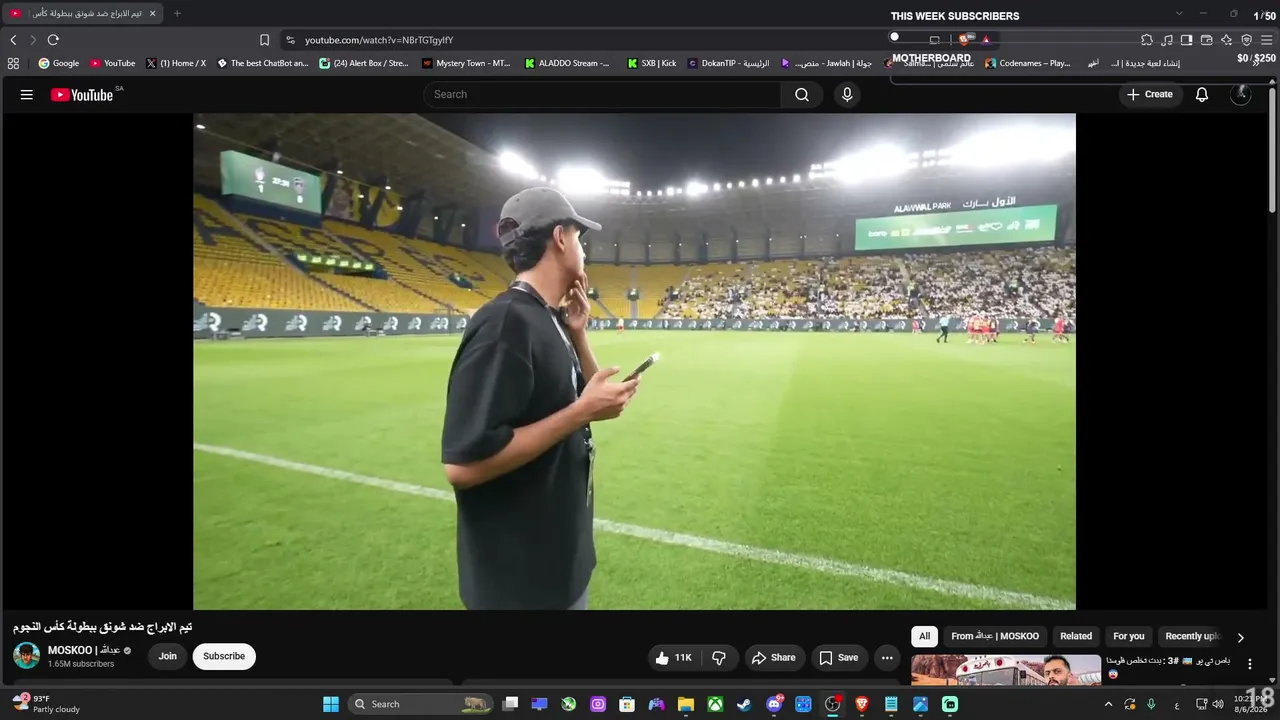1280x720 pixels.
Task: Join the MOSKOO channel membership
Action: click(x=167, y=657)
